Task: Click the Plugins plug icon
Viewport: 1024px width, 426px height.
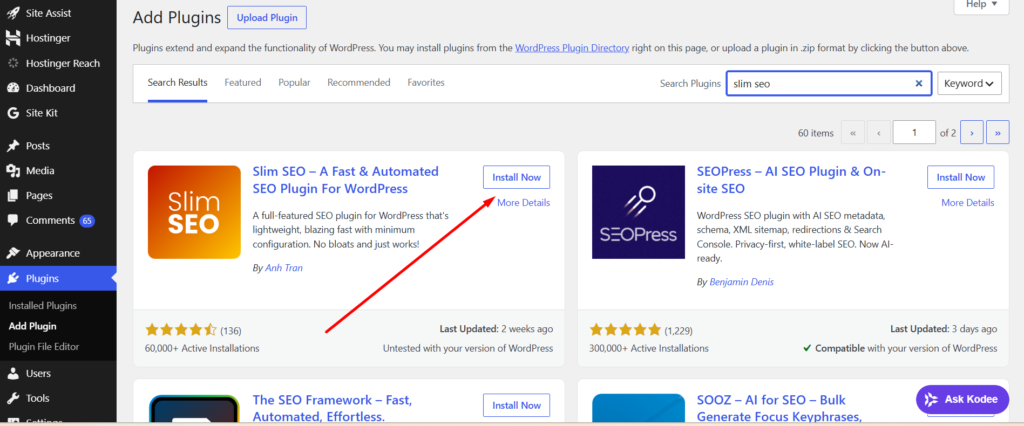Action: point(13,279)
